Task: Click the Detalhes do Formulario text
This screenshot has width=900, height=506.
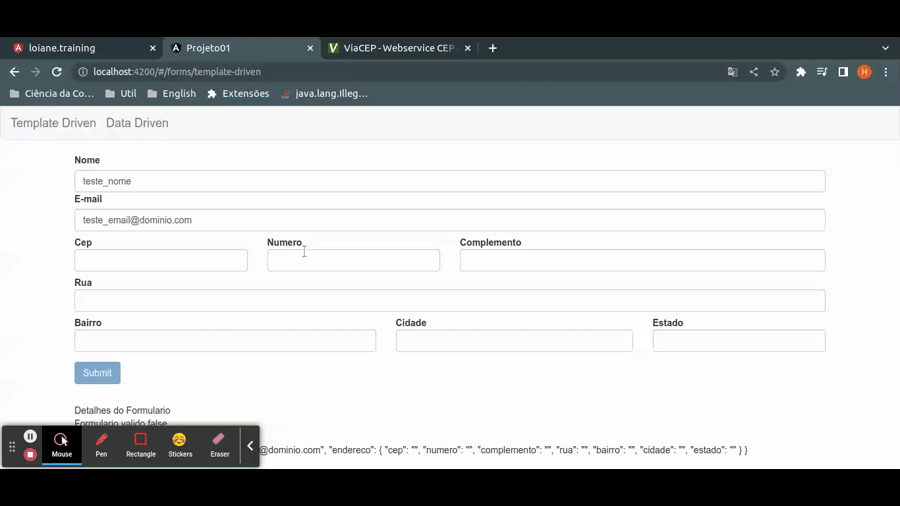Action: pos(122,411)
